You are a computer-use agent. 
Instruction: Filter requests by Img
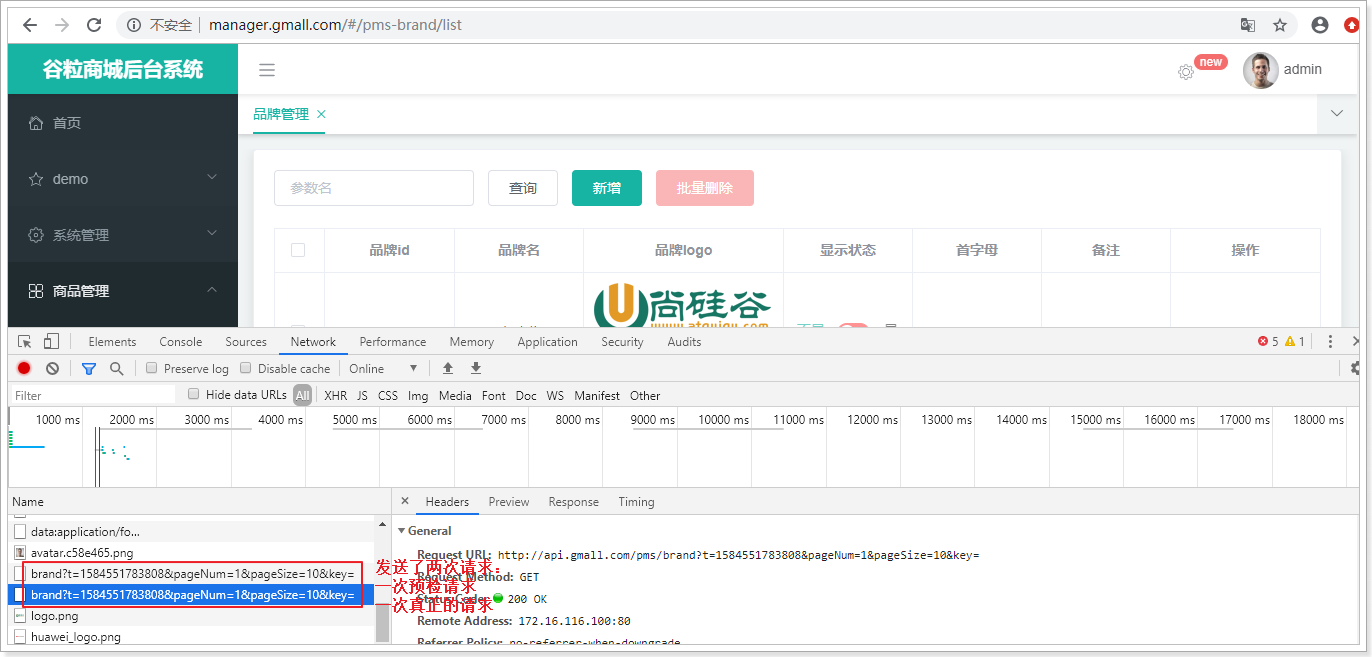(x=418, y=396)
